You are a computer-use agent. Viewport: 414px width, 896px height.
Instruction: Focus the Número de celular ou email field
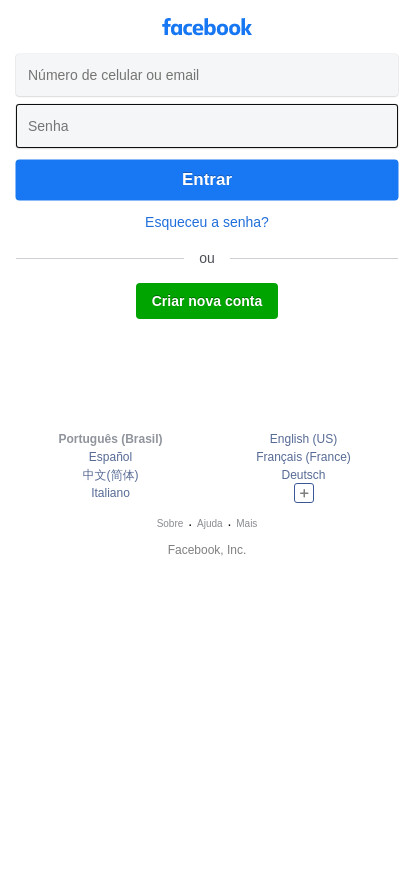pyautogui.click(x=207, y=75)
